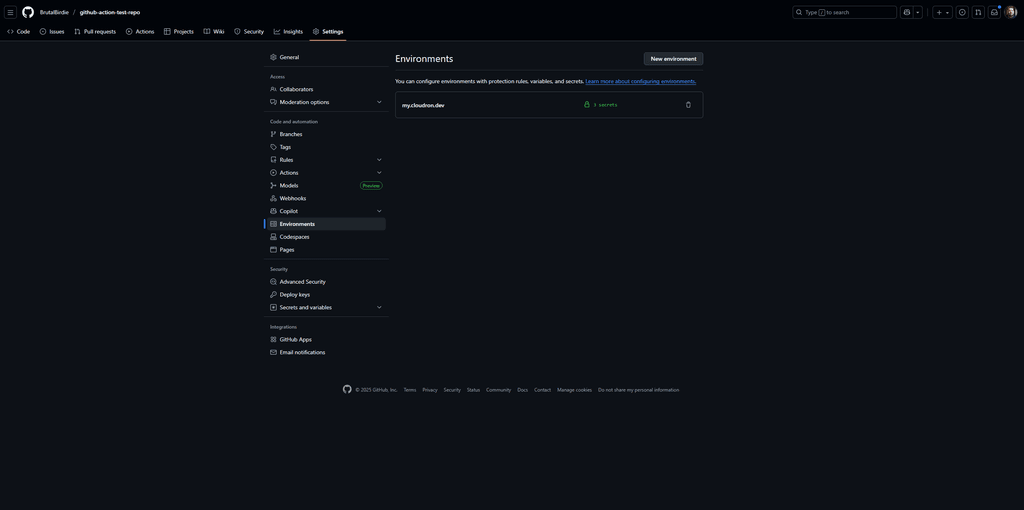Expand the Moderation options section
This screenshot has height=510, width=1024.
379,102
